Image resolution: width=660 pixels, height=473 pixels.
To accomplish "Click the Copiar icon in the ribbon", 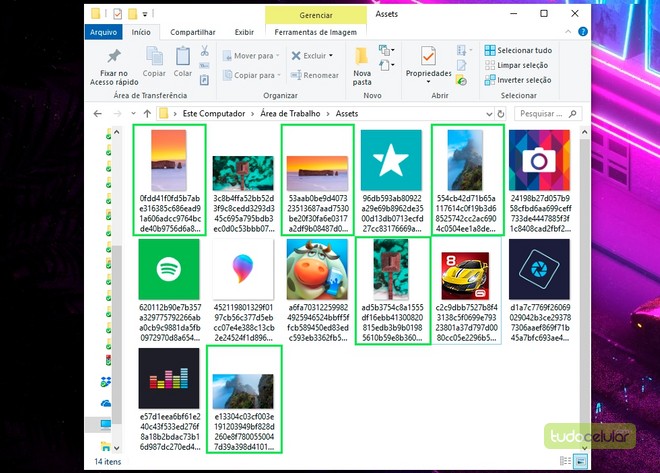I will tap(154, 56).
